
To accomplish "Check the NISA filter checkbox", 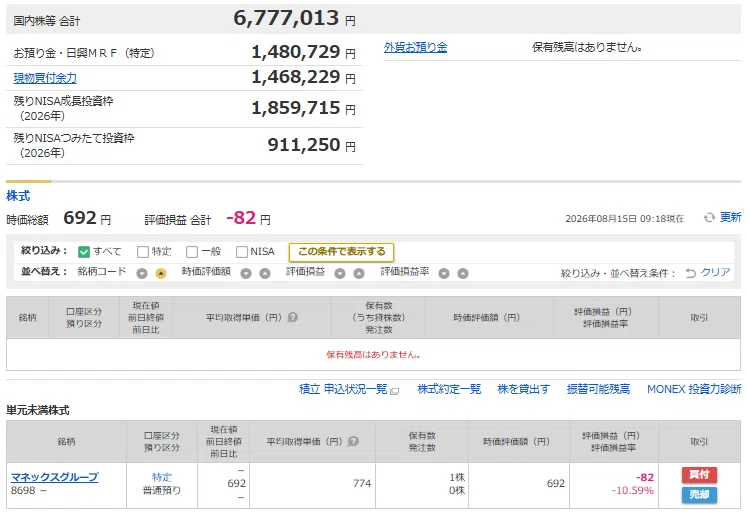I will tap(242, 252).
